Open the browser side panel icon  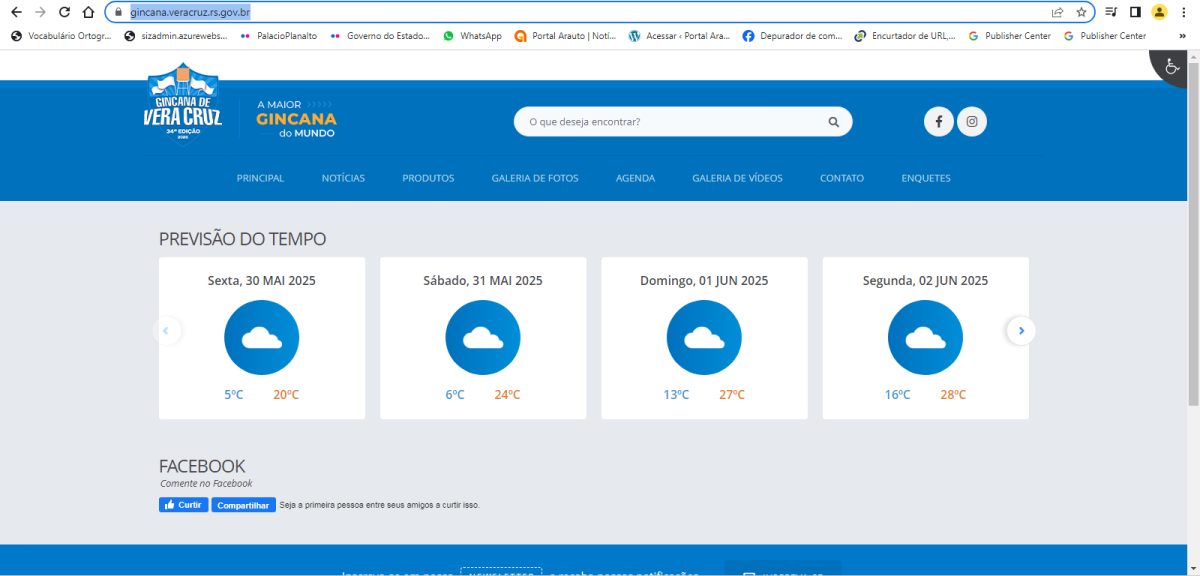1135,12
